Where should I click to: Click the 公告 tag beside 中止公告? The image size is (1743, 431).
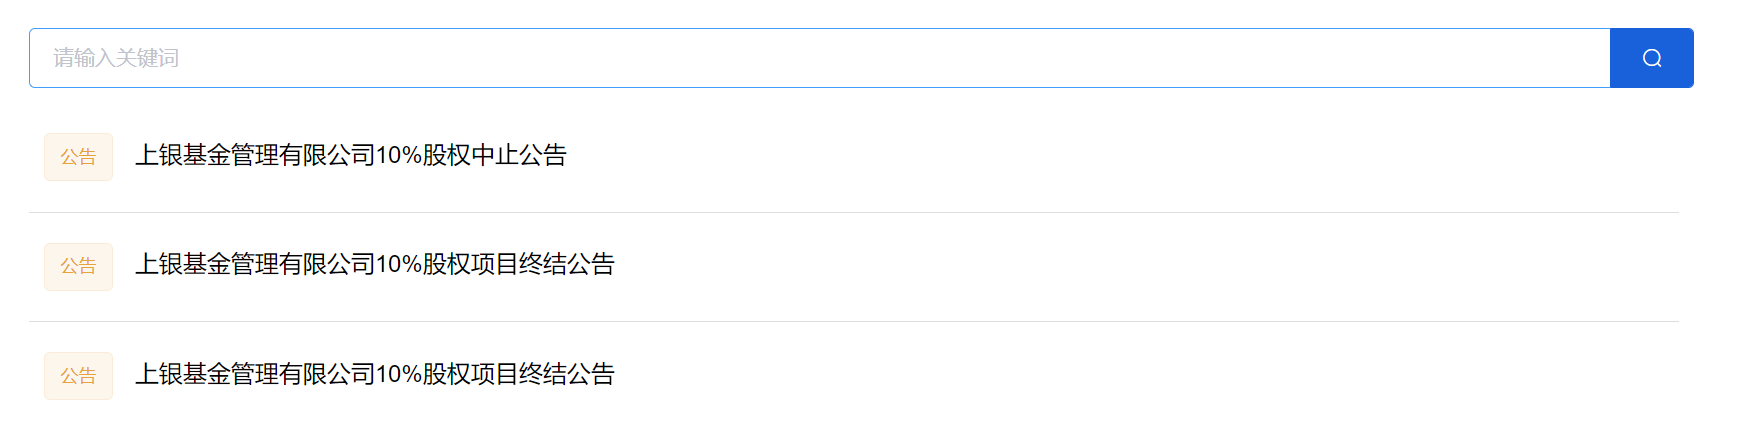78,157
